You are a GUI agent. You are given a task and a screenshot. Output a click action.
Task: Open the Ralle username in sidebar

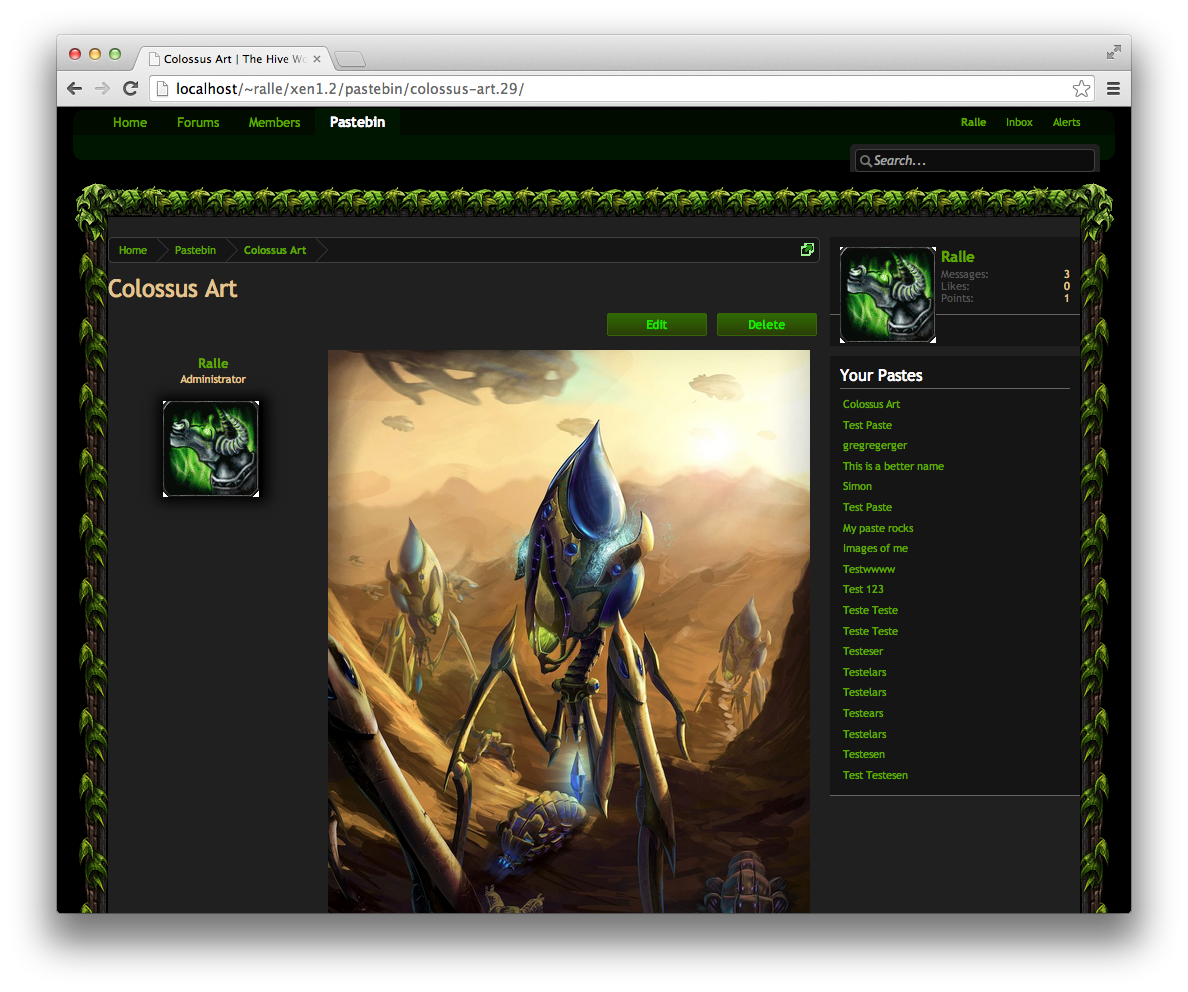pyautogui.click(x=958, y=257)
